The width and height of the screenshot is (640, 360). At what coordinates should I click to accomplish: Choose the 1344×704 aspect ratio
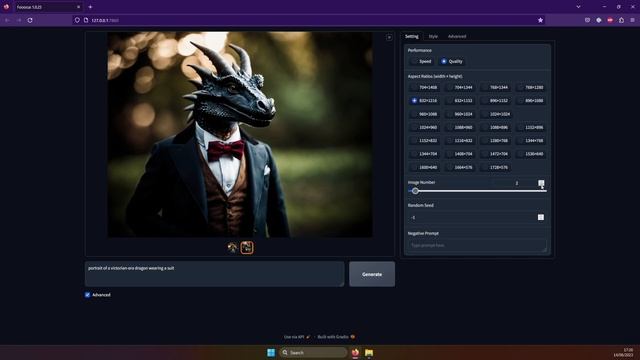[x=424, y=154]
